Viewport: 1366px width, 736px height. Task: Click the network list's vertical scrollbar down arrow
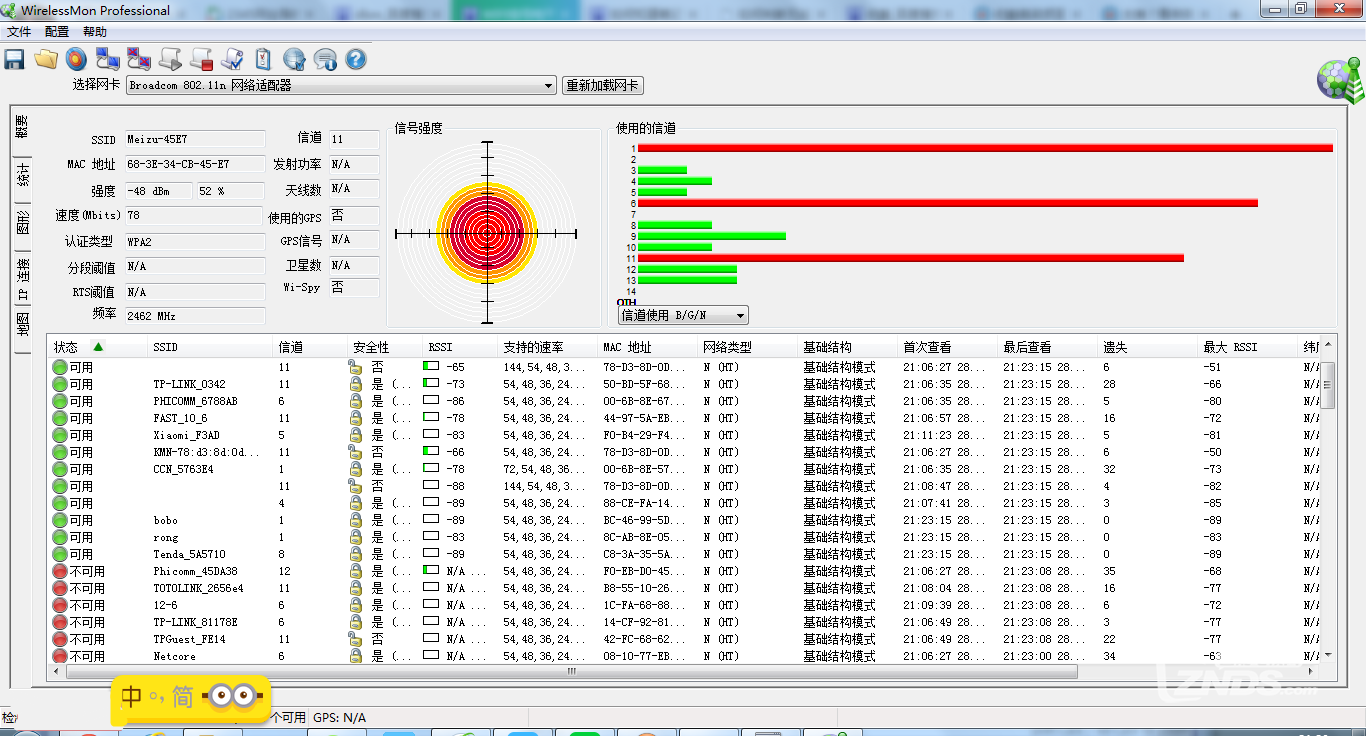click(x=1328, y=655)
